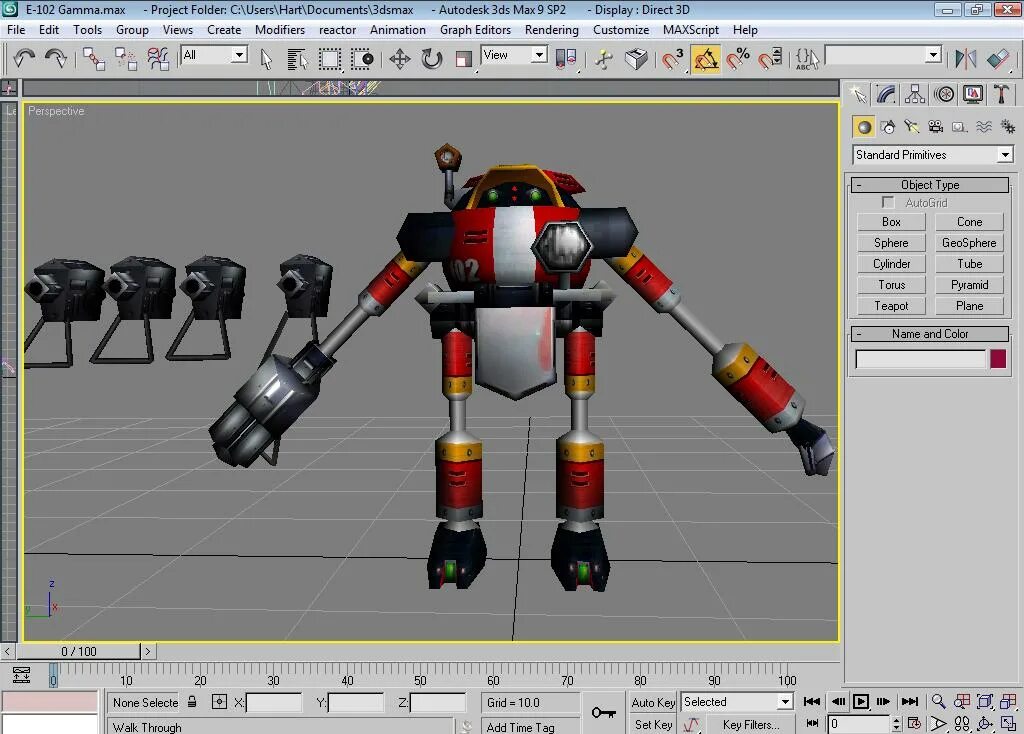Click the Pyramid primitive button
The width and height of the screenshot is (1024, 734).
(x=970, y=285)
